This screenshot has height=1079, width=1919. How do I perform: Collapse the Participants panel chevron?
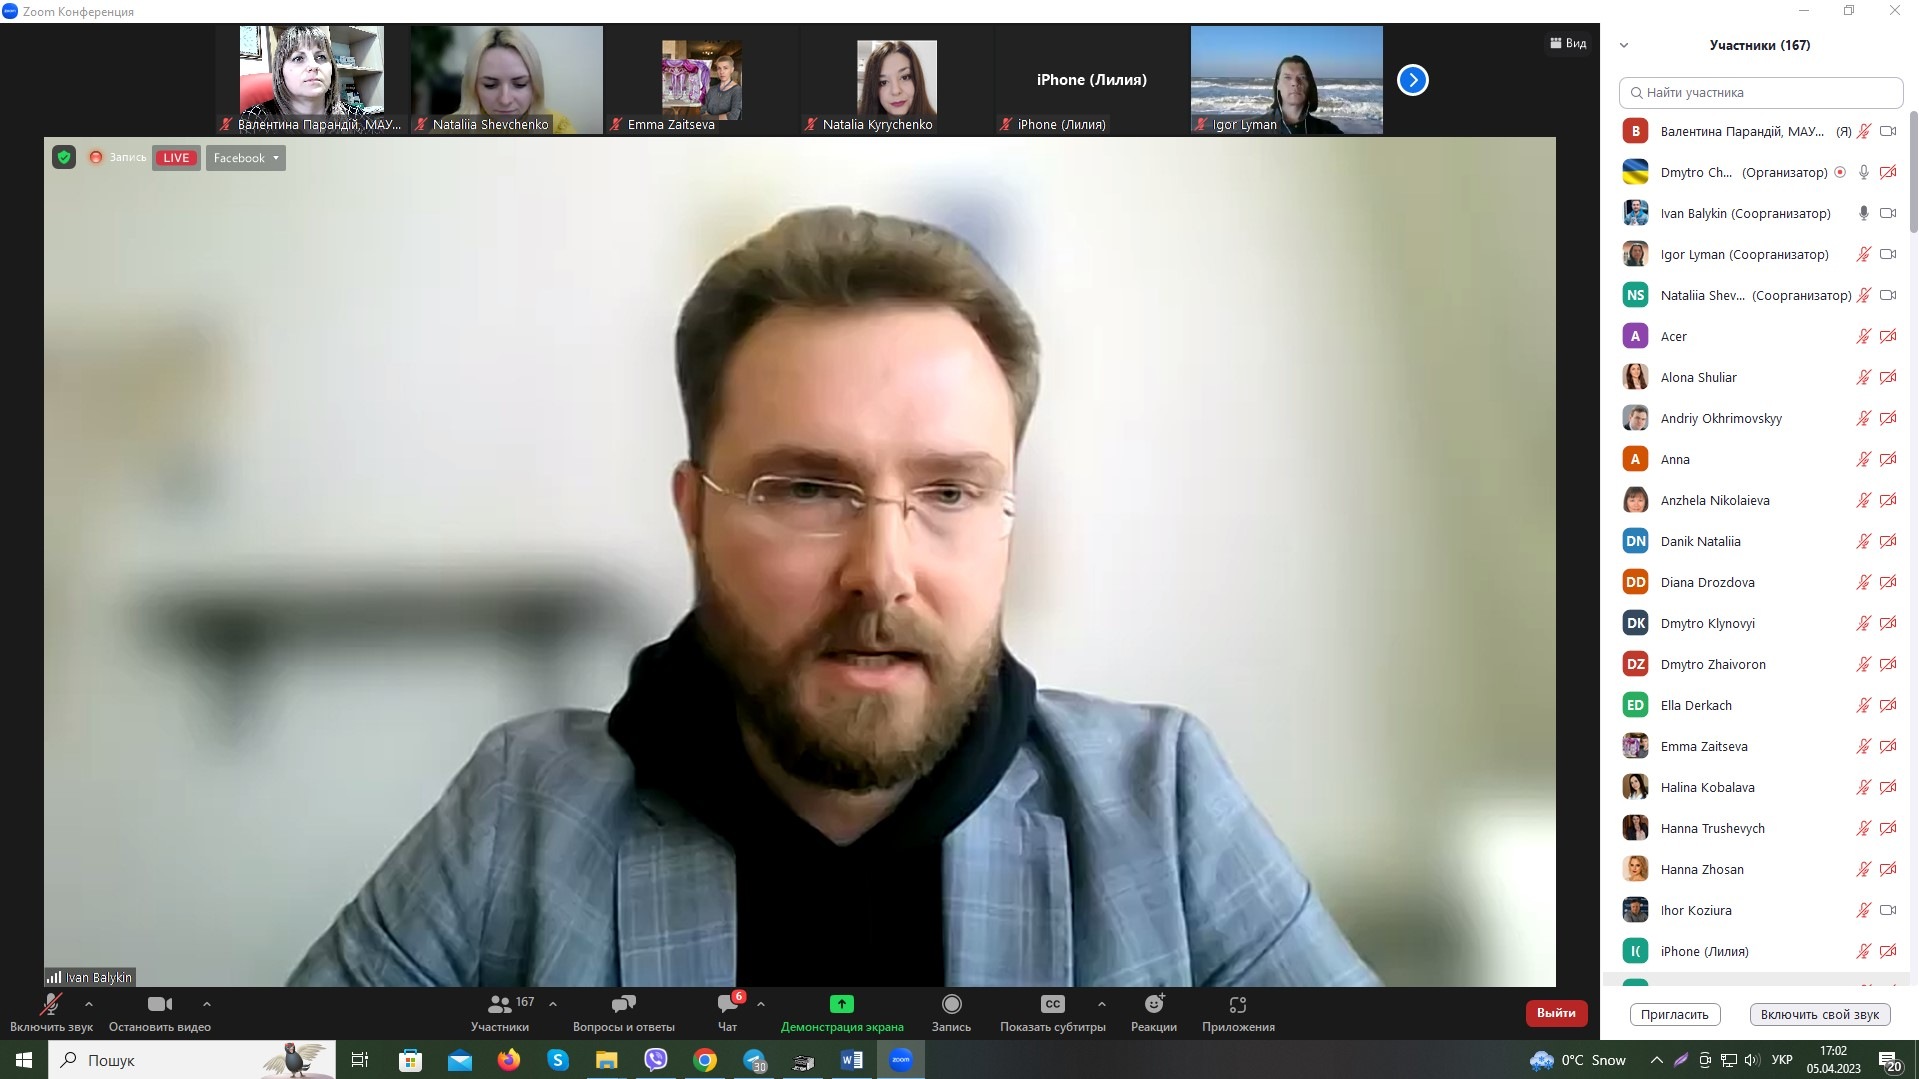[1624, 45]
